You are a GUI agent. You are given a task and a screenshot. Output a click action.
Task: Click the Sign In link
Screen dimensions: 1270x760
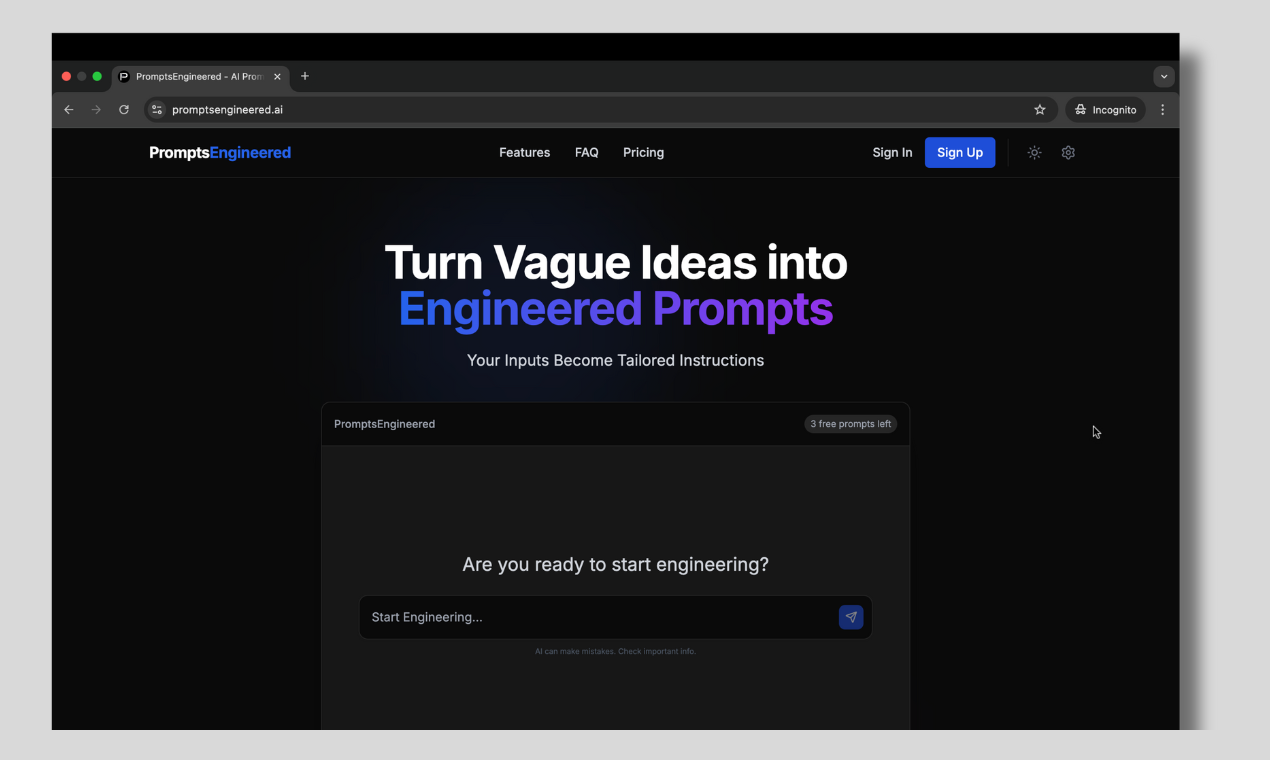(x=892, y=153)
